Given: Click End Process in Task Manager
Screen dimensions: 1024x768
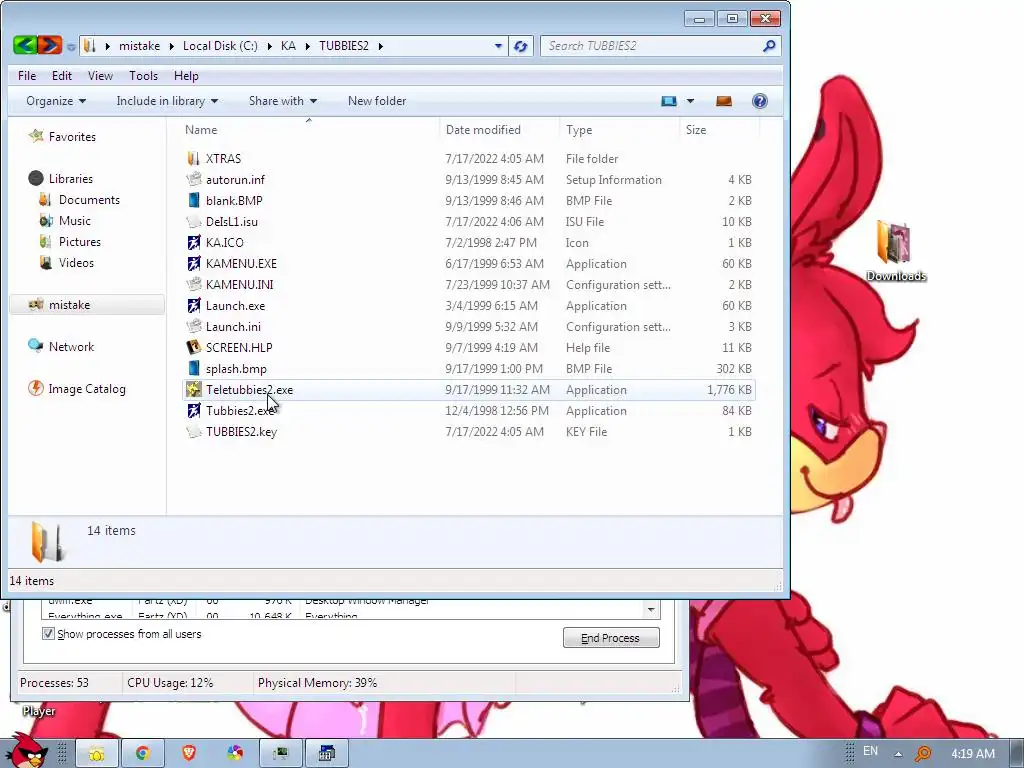Looking at the screenshot, I should (x=611, y=638).
